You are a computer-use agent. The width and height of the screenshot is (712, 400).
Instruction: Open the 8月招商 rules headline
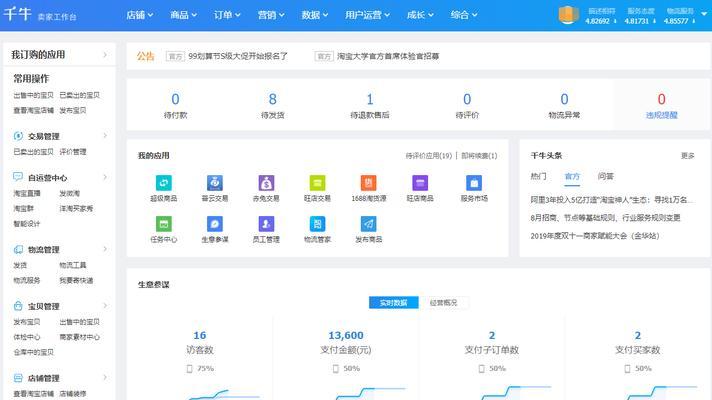(605, 218)
